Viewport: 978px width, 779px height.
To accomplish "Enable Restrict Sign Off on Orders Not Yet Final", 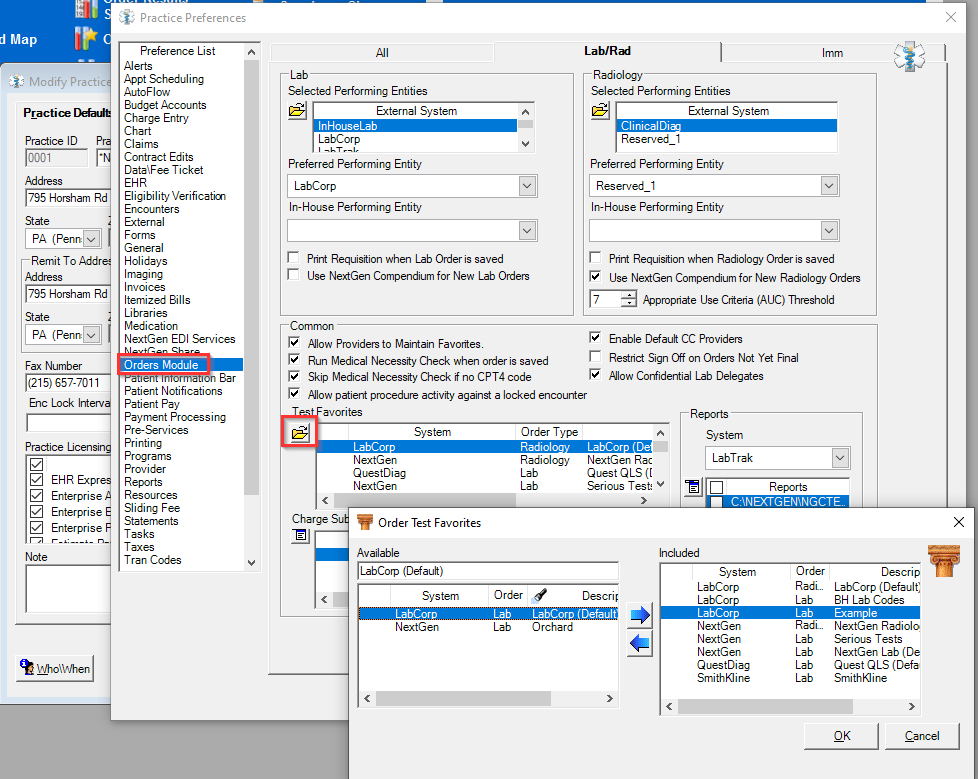I will [595, 357].
